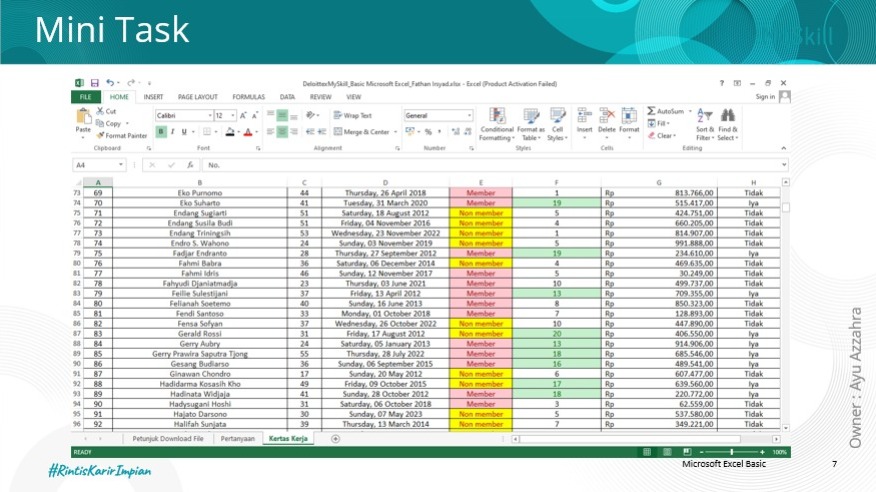Switch to the FORMULAS ribbon tab
The width and height of the screenshot is (876, 492).
249,97
